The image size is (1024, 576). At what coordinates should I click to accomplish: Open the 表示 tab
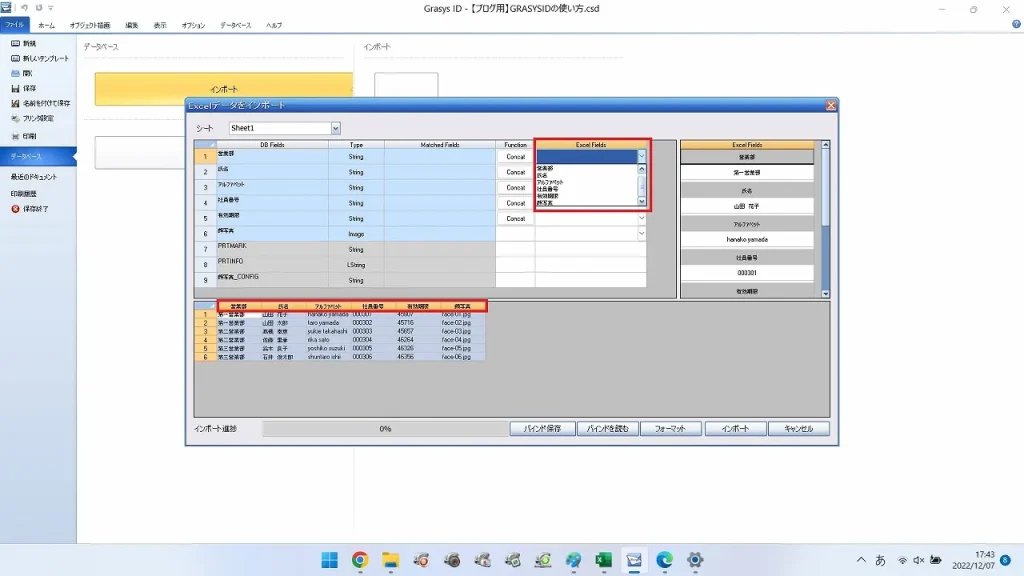coord(160,25)
